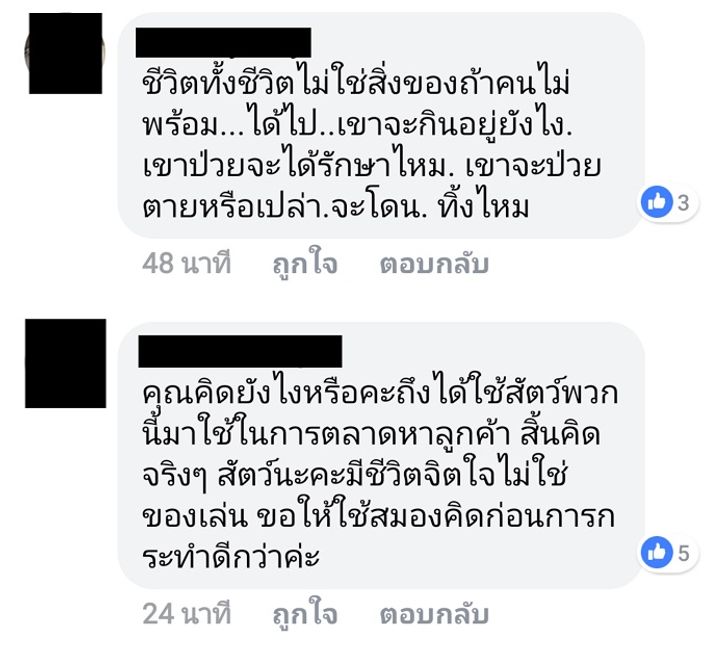
Task: Click the comment line starting เขาป่วยจะได้รักษาไหม
Action: pyautogui.click(x=371, y=164)
